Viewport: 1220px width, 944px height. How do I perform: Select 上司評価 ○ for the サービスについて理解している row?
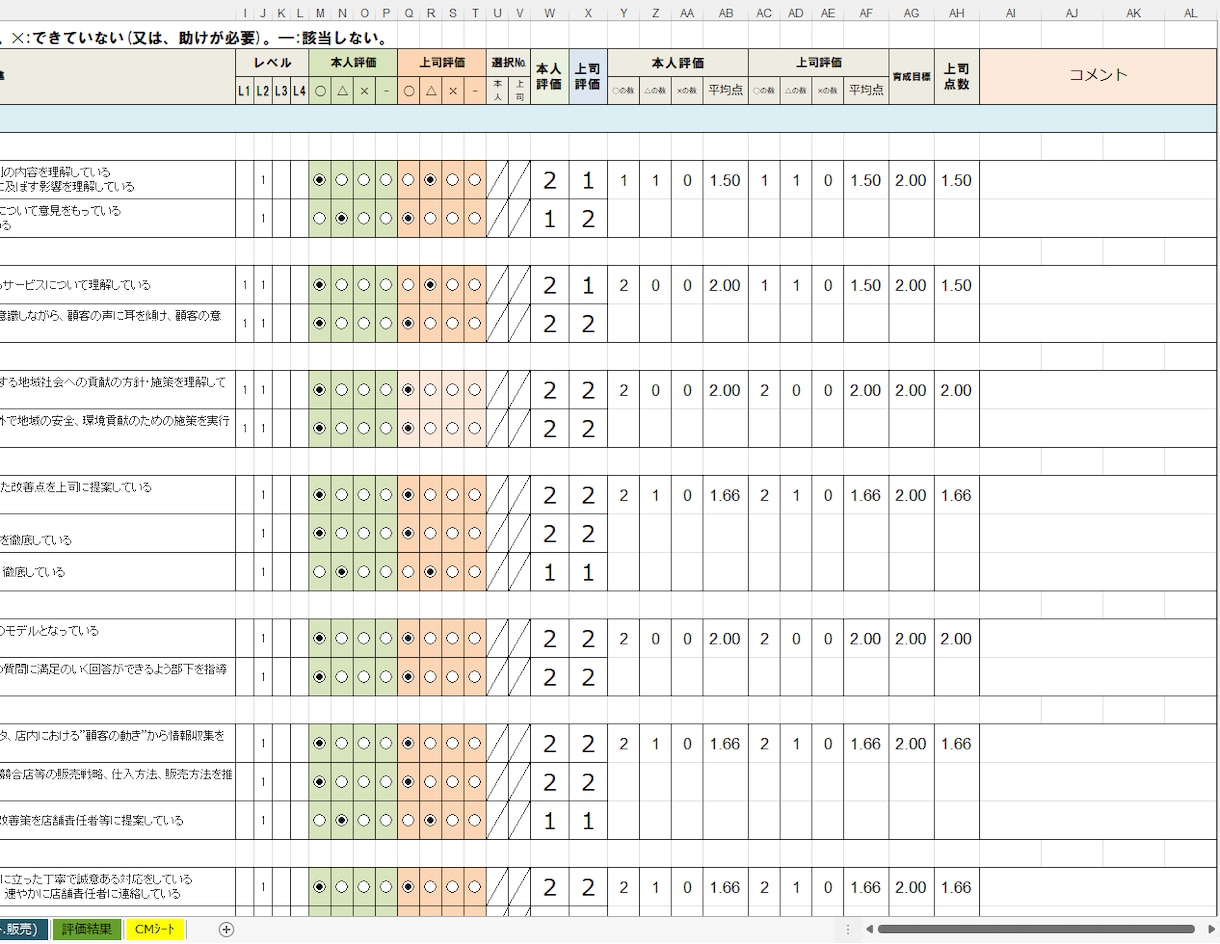pos(408,285)
